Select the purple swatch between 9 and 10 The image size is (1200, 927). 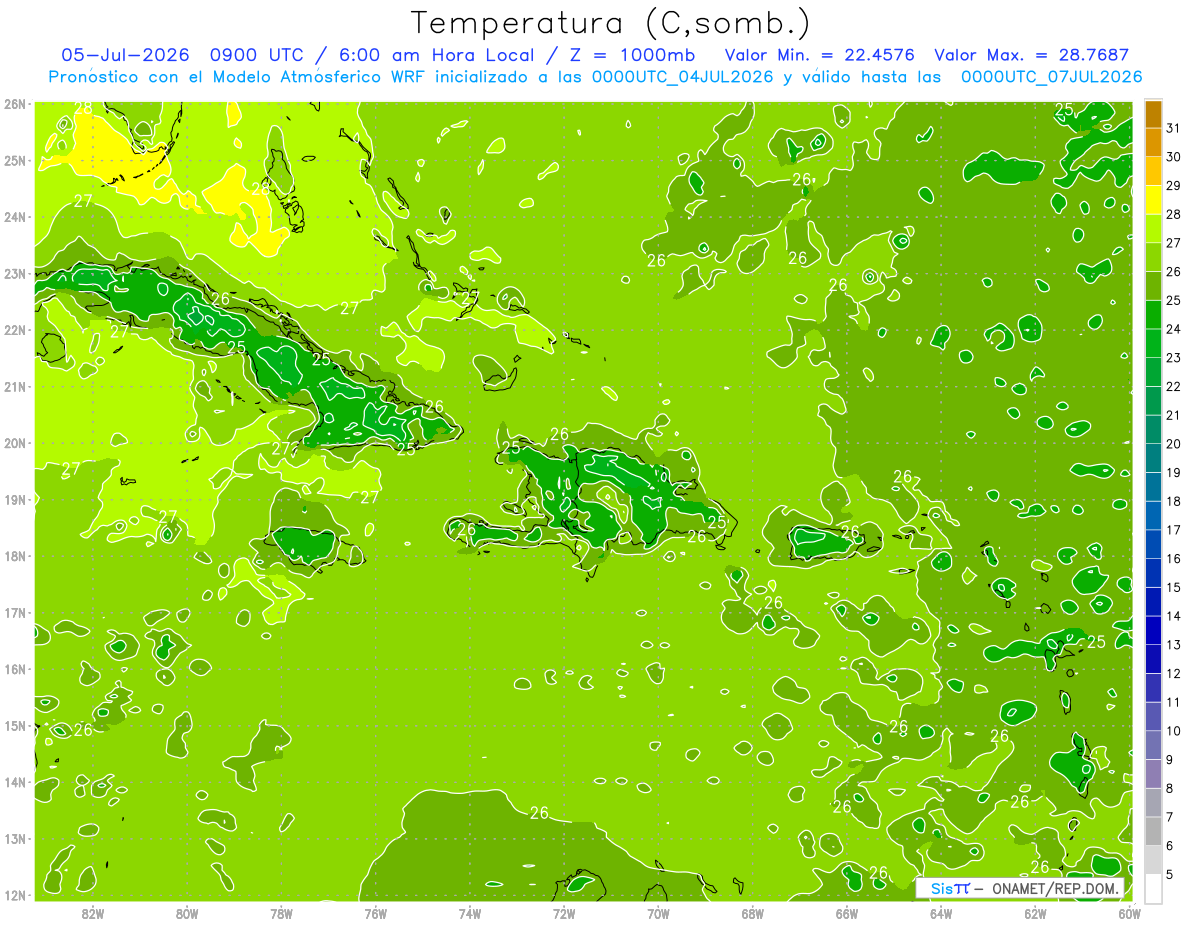click(x=1153, y=745)
